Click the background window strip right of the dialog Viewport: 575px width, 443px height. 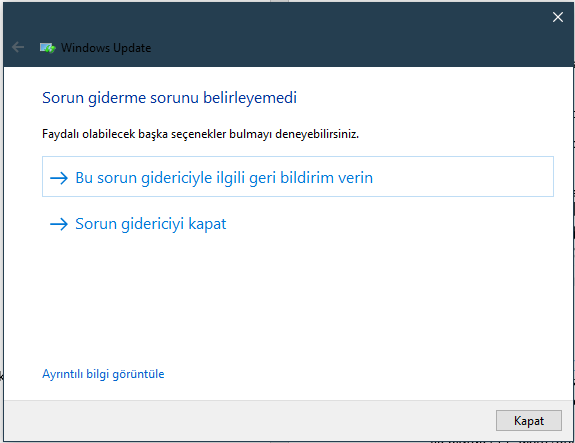(x=574, y=220)
